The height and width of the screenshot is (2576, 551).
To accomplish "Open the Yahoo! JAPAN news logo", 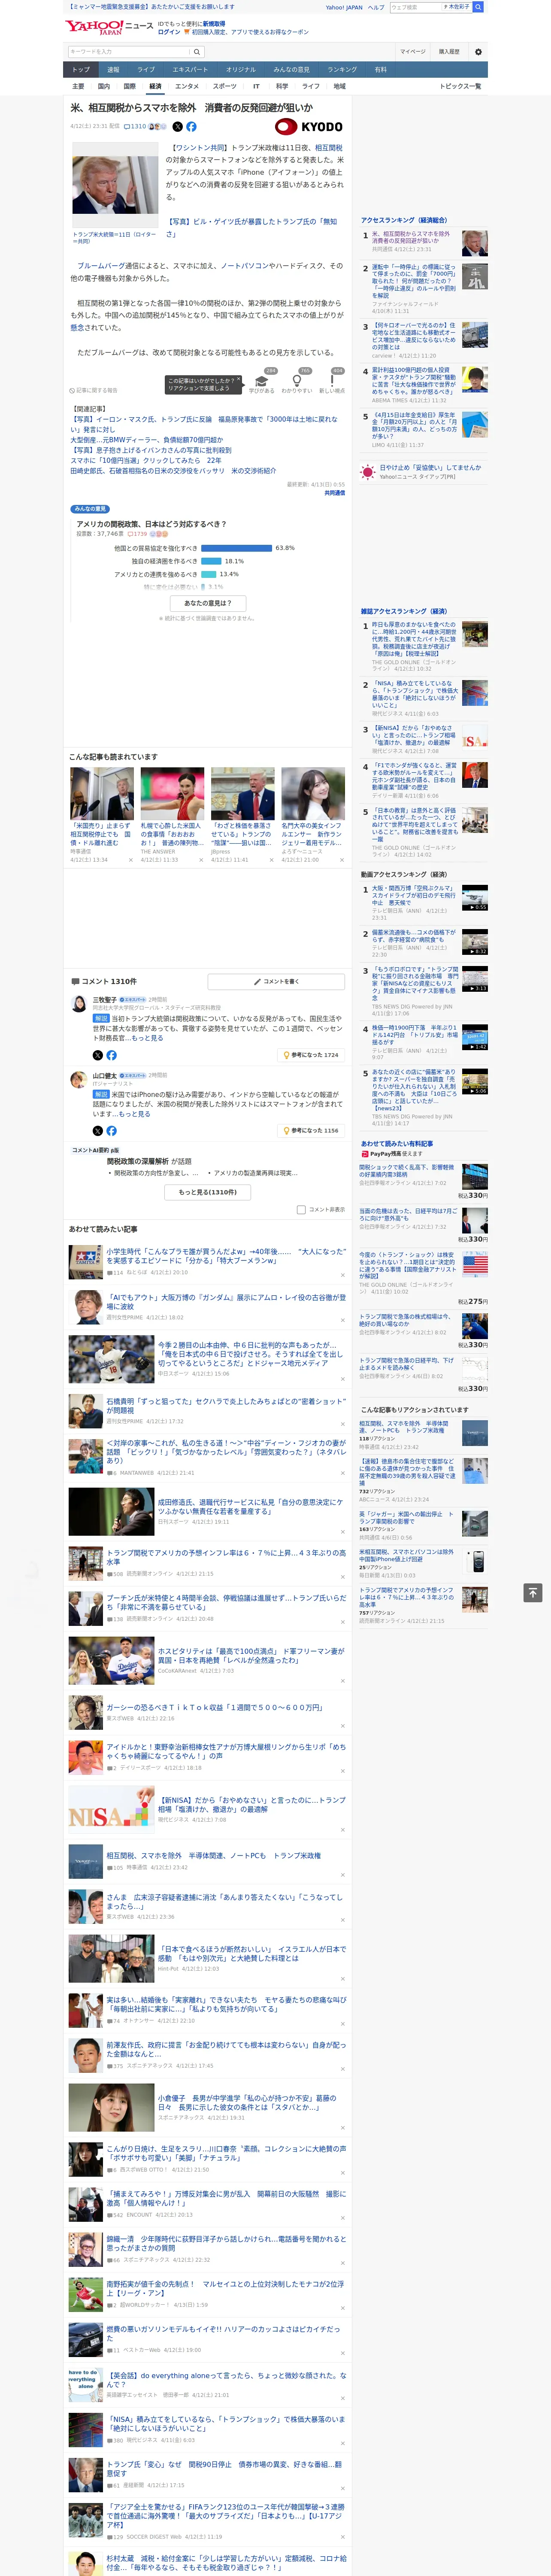I will click(109, 27).
